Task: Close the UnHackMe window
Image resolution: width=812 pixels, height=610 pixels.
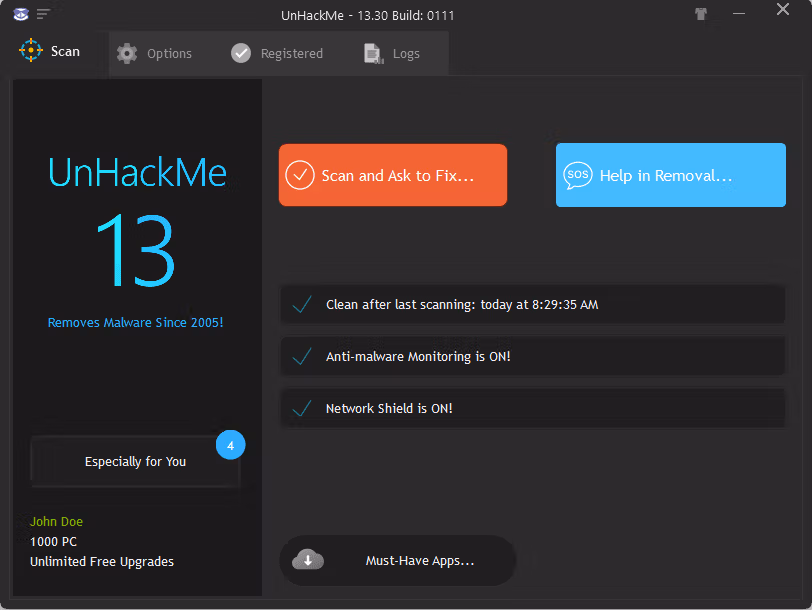Action: click(782, 9)
